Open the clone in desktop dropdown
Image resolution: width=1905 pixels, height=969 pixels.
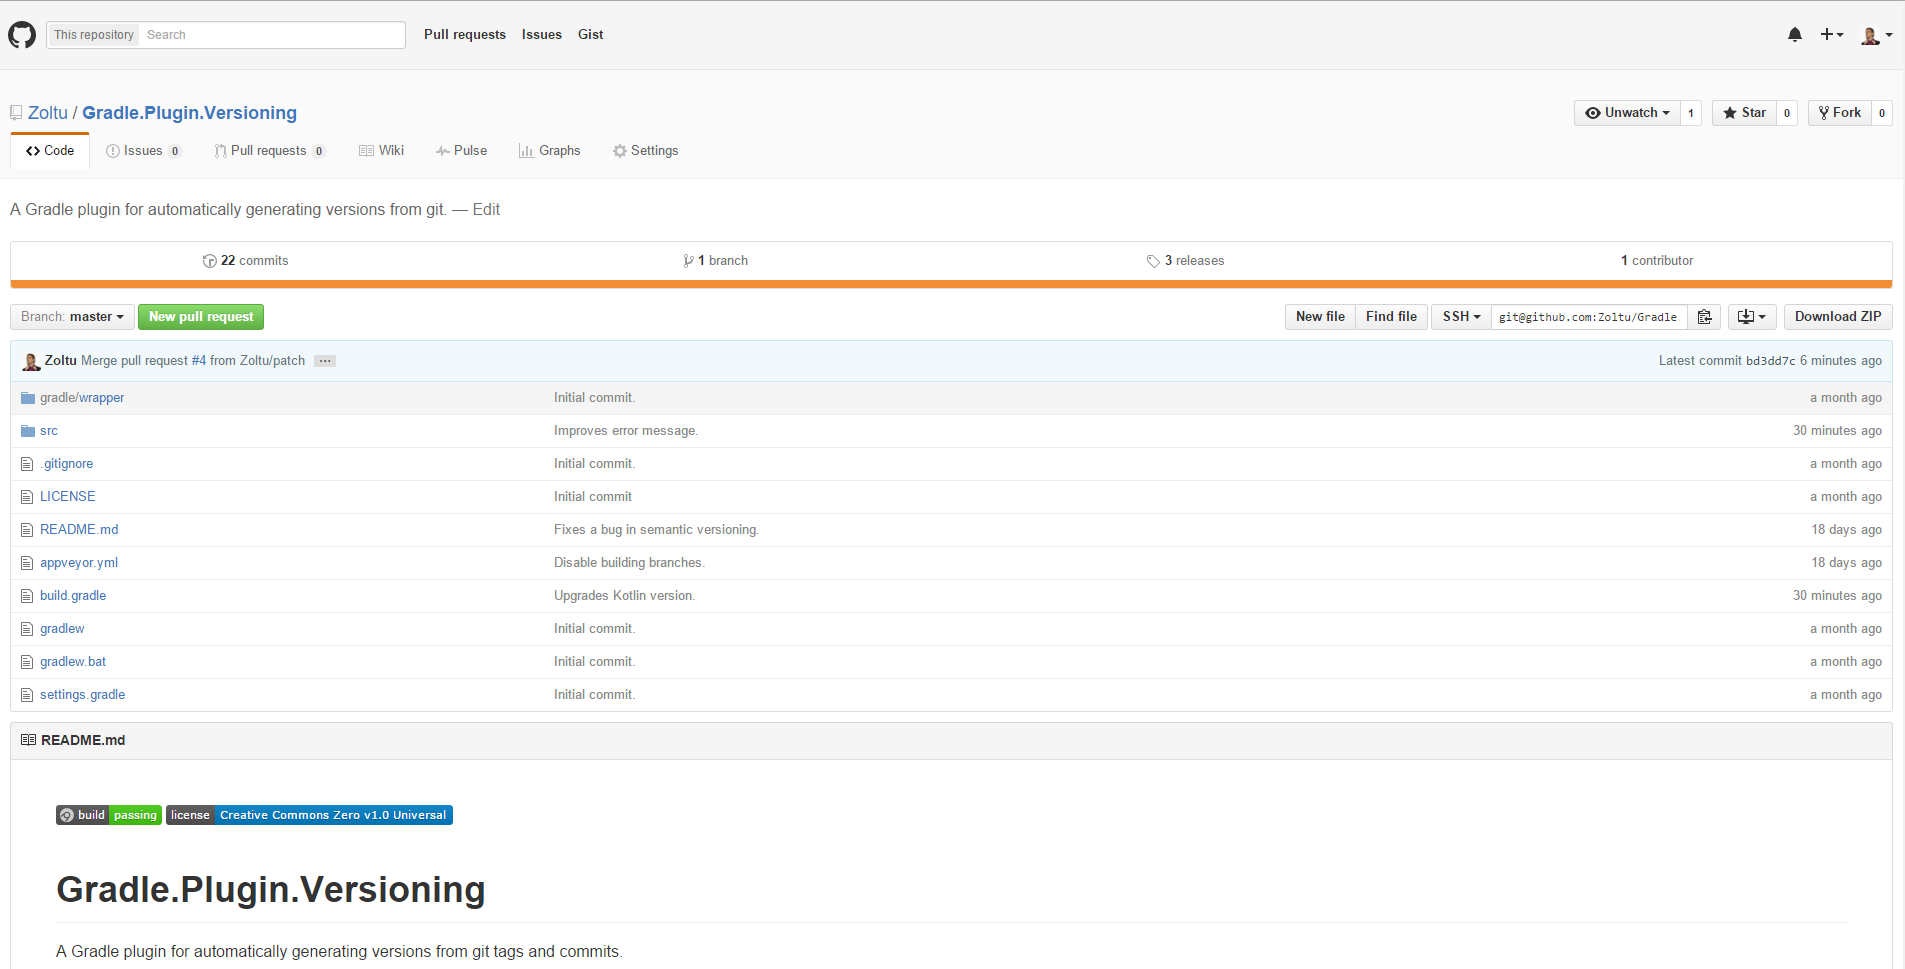click(x=1752, y=317)
